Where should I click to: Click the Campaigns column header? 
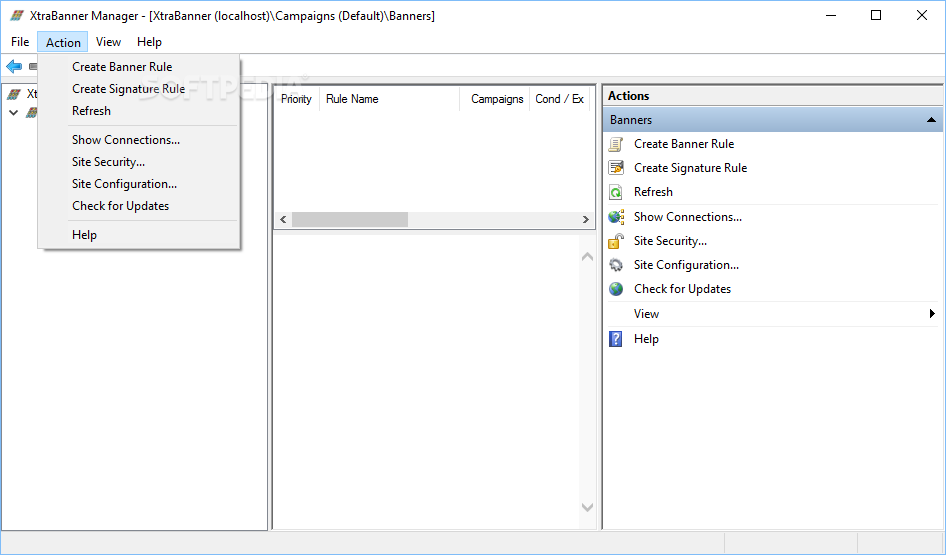tap(494, 99)
